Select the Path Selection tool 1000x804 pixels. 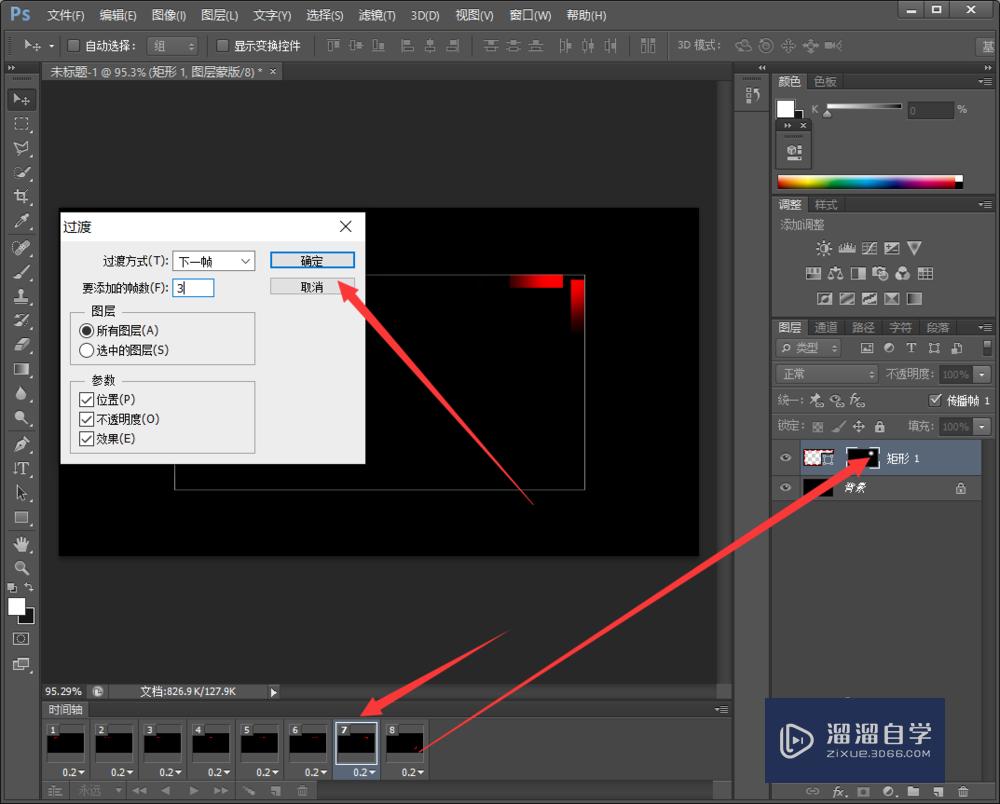21,493
